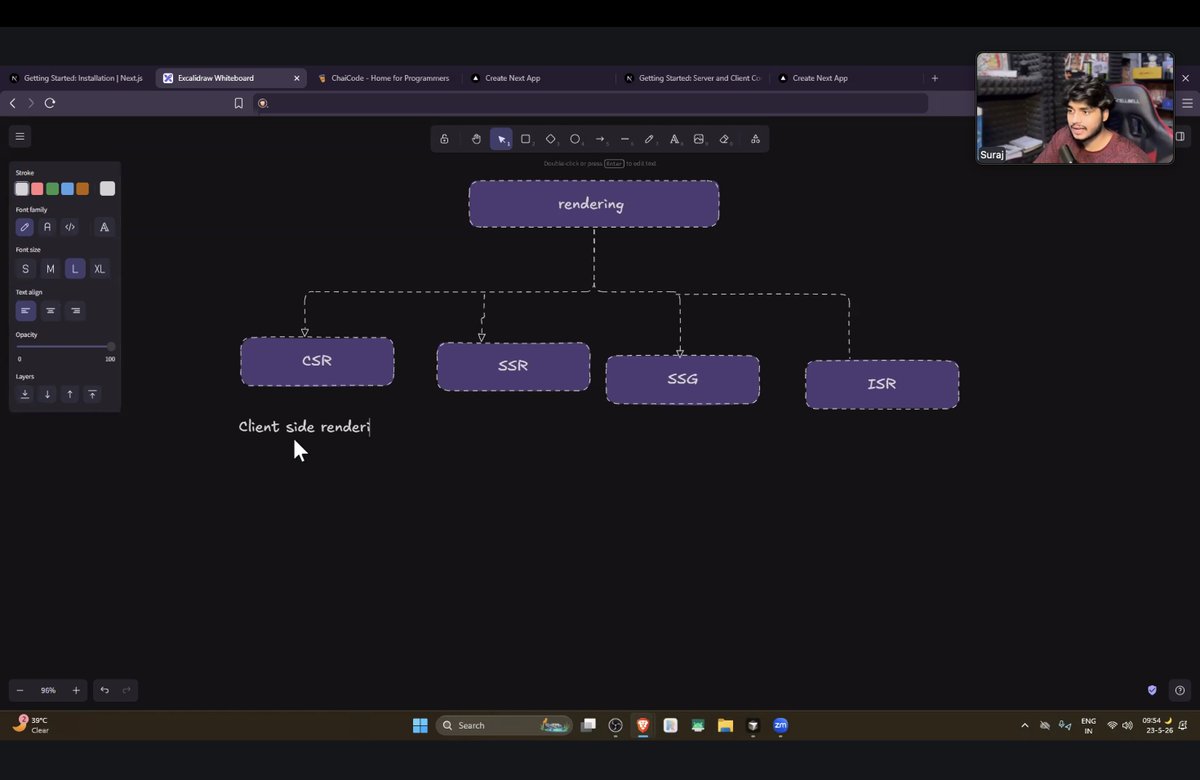Bookmark this page
This screenshot has width=1200, height=780.
[x=238, y=103]
